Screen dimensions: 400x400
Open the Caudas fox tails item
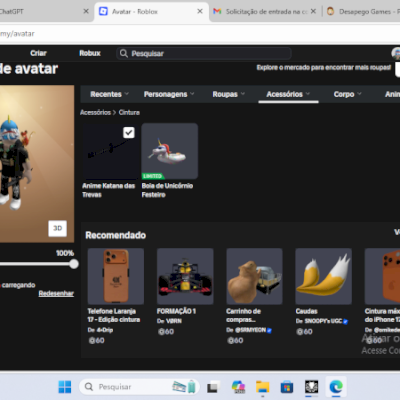323,276
